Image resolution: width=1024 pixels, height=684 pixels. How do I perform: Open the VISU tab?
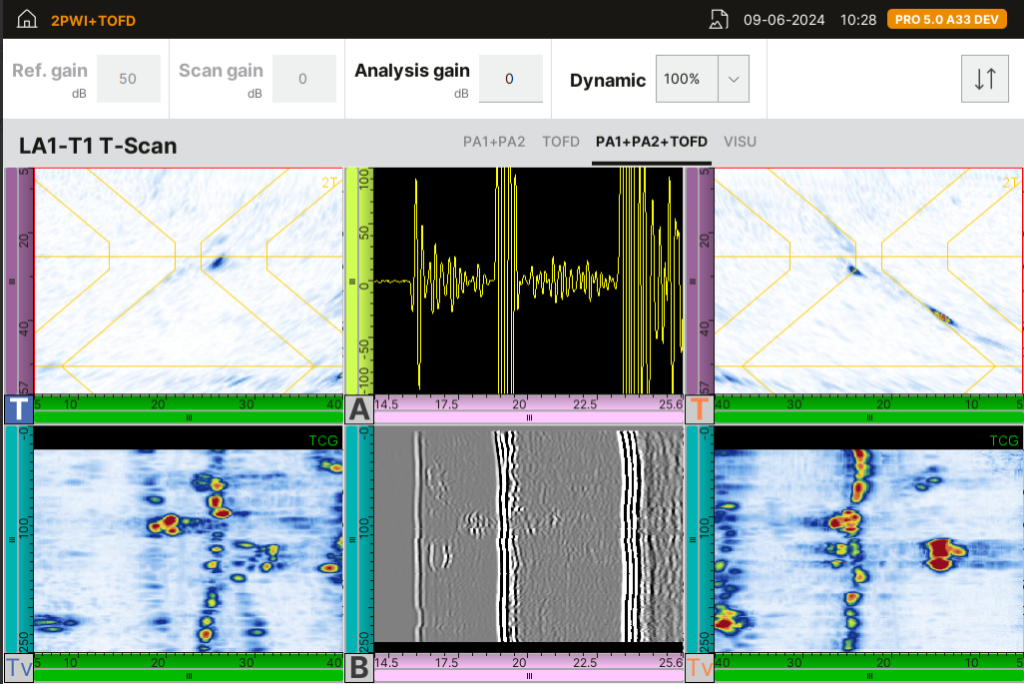coord(740,142)
